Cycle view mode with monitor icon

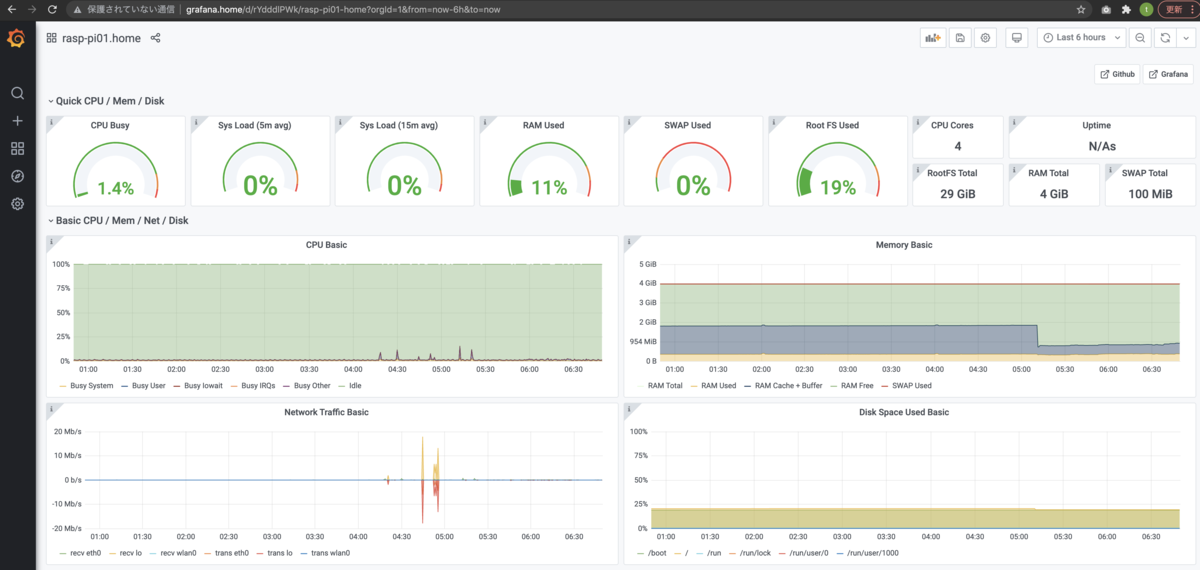coord(1018,38)
